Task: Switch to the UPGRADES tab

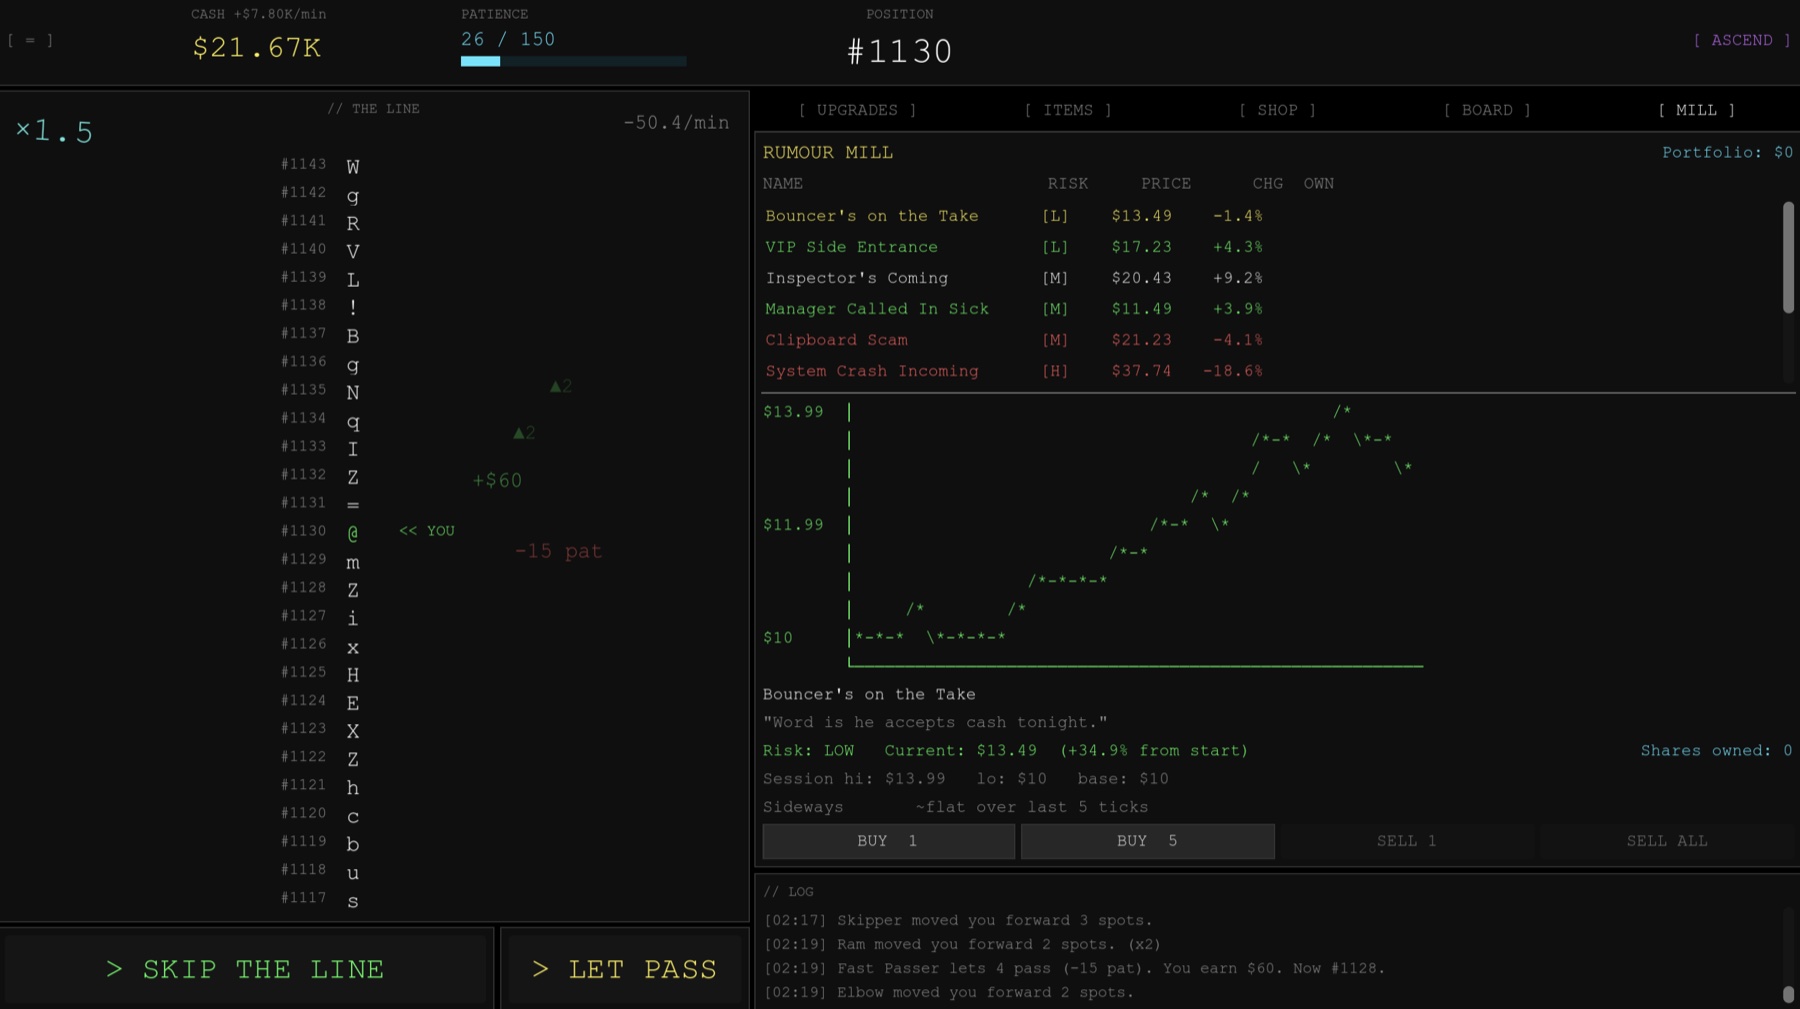Action: click(857, 110)
